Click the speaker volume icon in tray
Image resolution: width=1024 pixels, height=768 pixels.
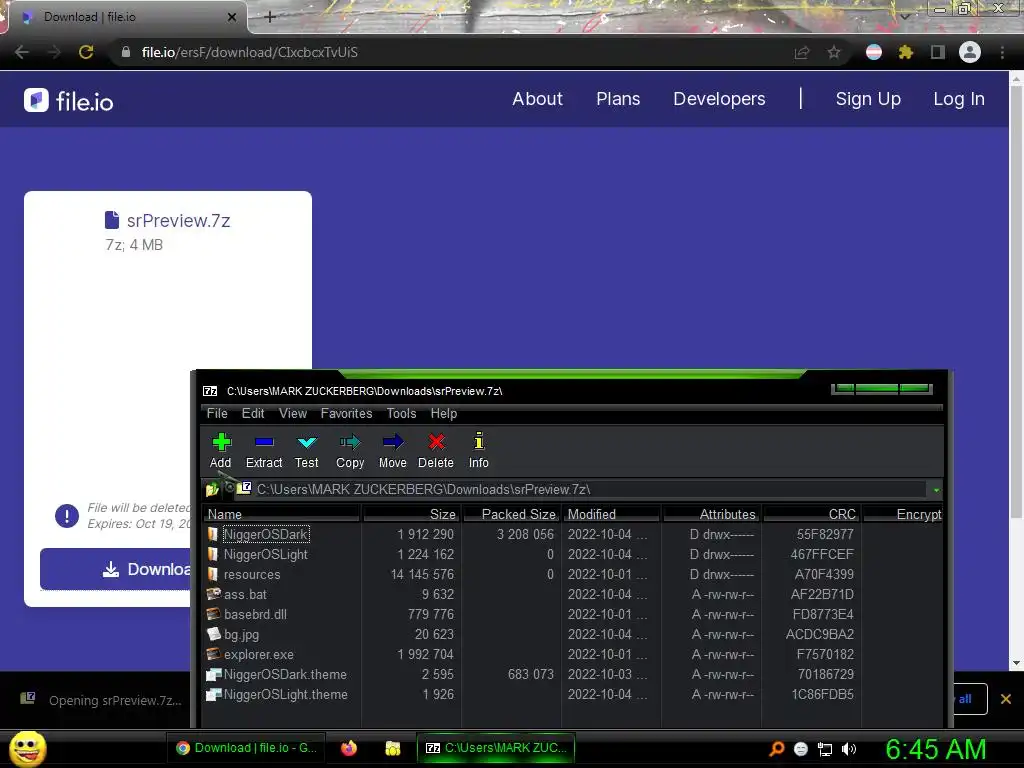(x=848, y=749)
